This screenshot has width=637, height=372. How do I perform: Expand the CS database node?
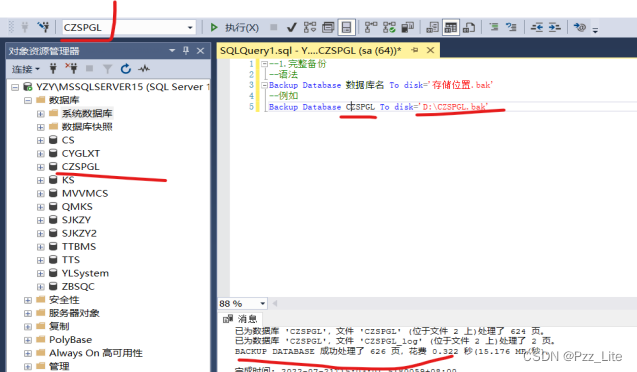pyautogui.click(x=41, y=141)
